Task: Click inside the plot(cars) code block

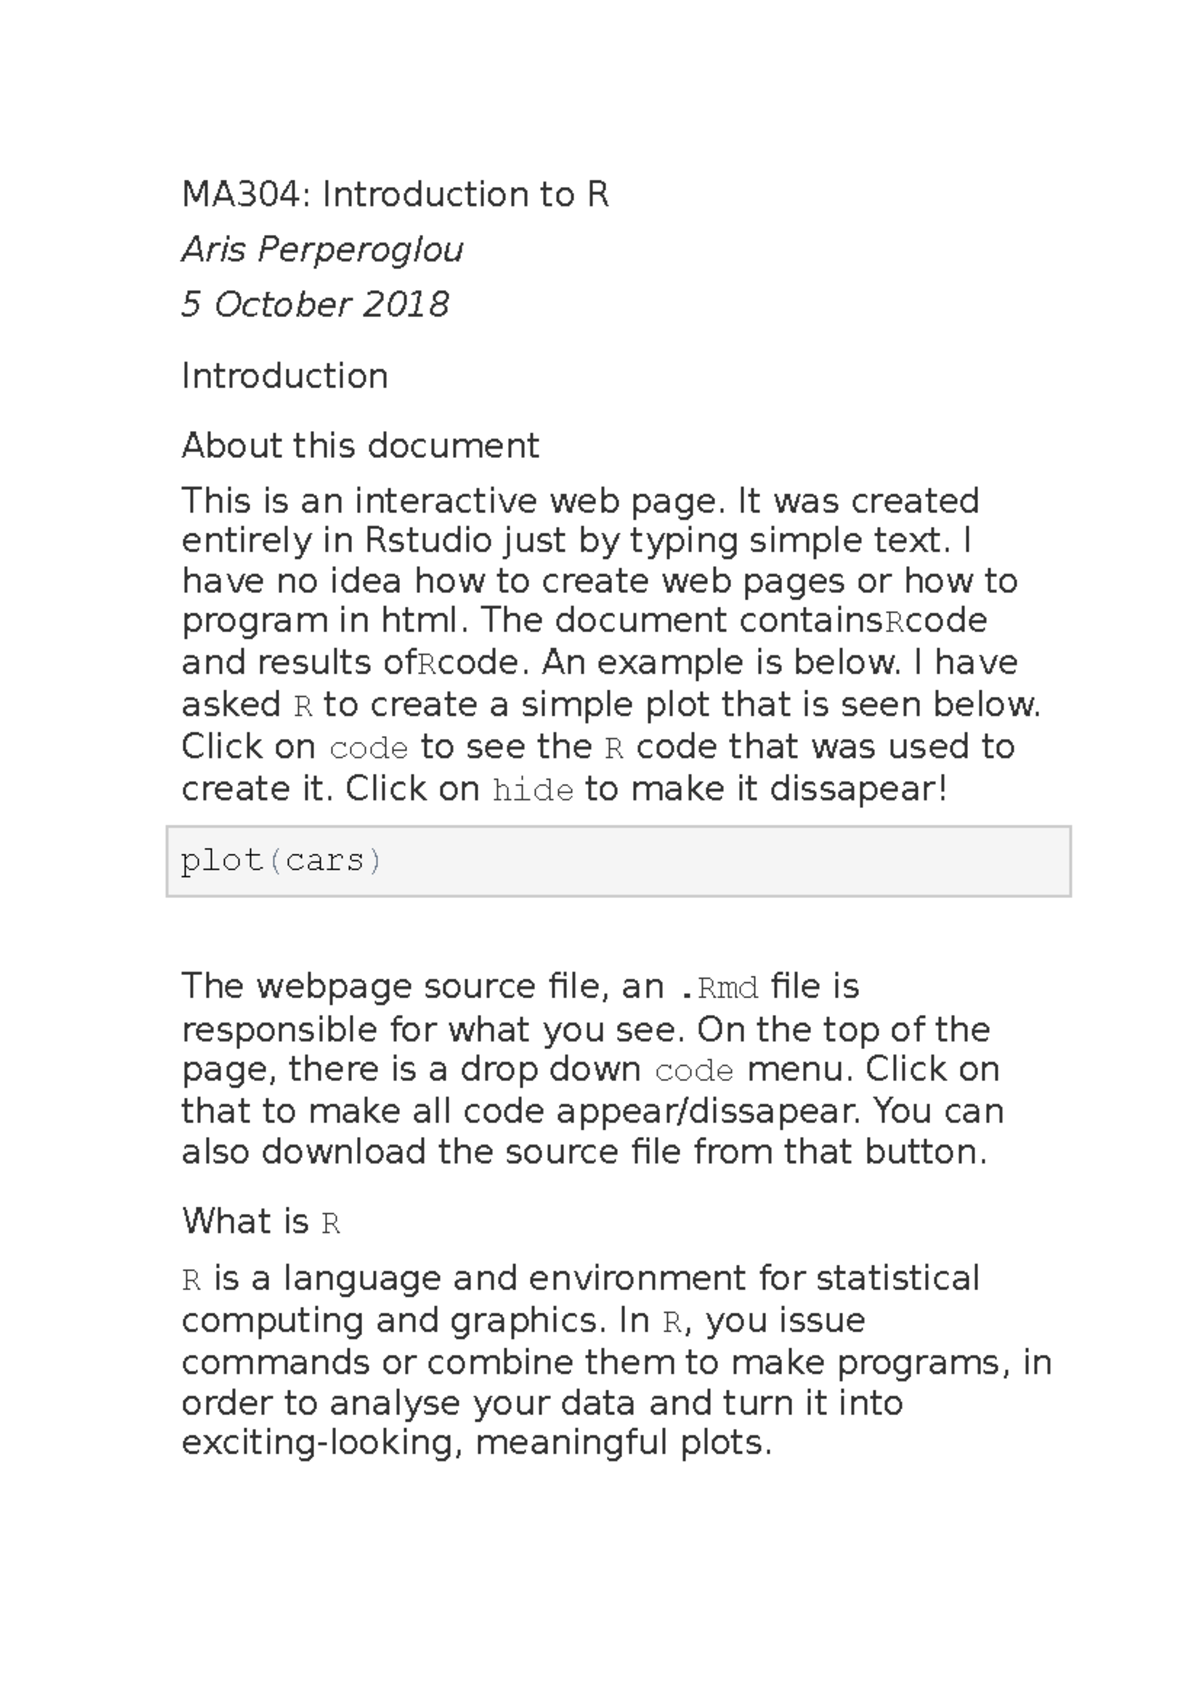Action: tap(618, 861)
